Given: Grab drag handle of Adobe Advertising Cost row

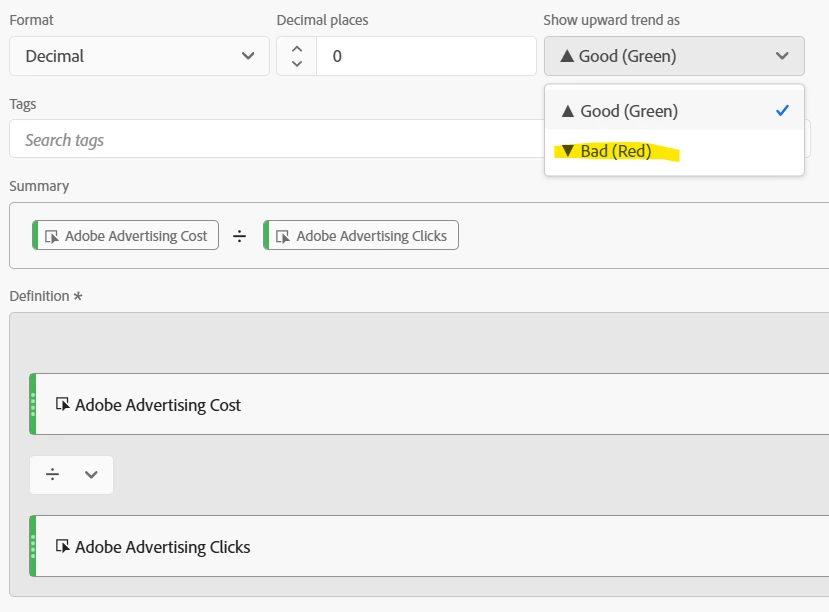Looking at the screenshot, I should (x=33, y=404).
